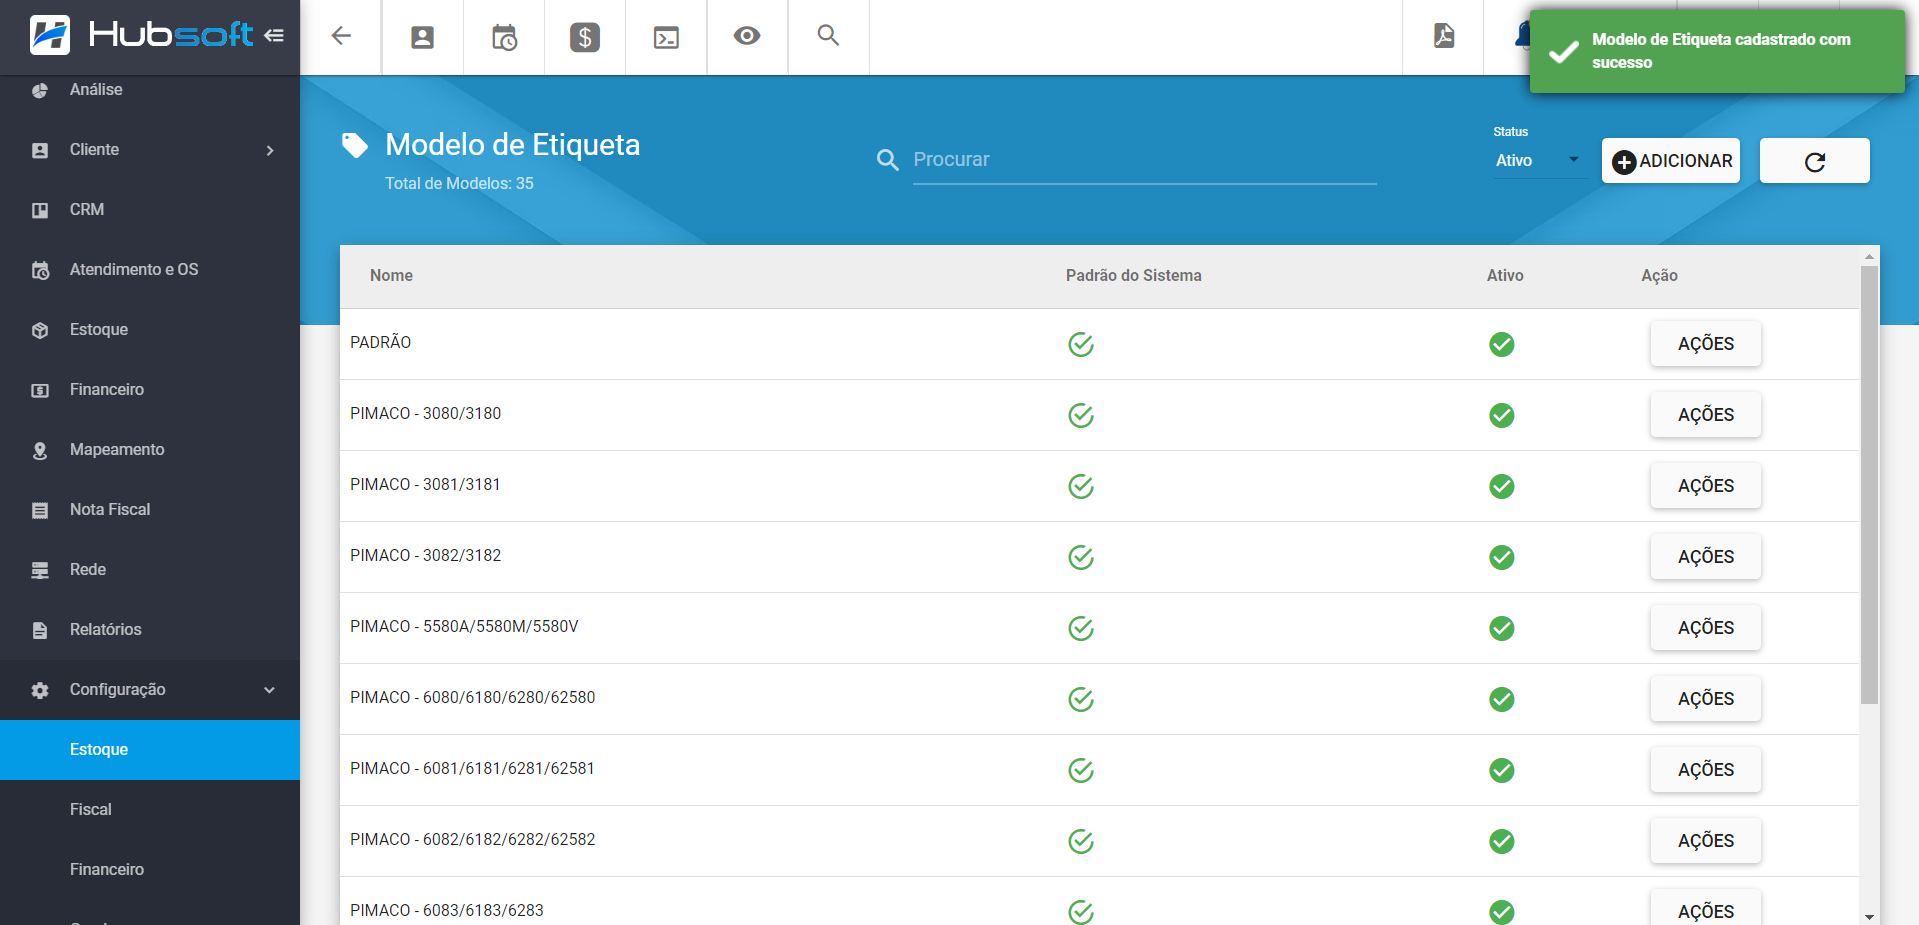The height and width of the screenshot is (925, 1919).
Task: Click the Hubsoft logo icon
Action: coord(50,35)
